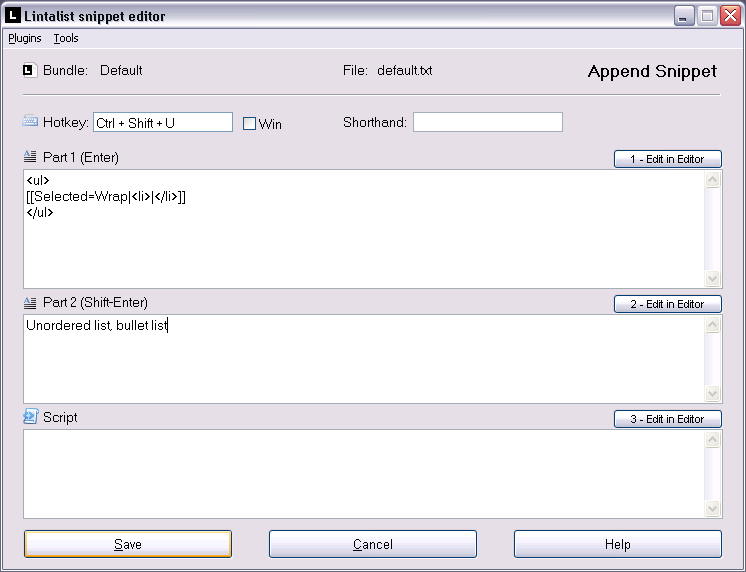This screenshot has width=746, height=572.
Task: Click the '[[Selected=Wrap|<li>|</li>]]' line
Action: [106, 197]
